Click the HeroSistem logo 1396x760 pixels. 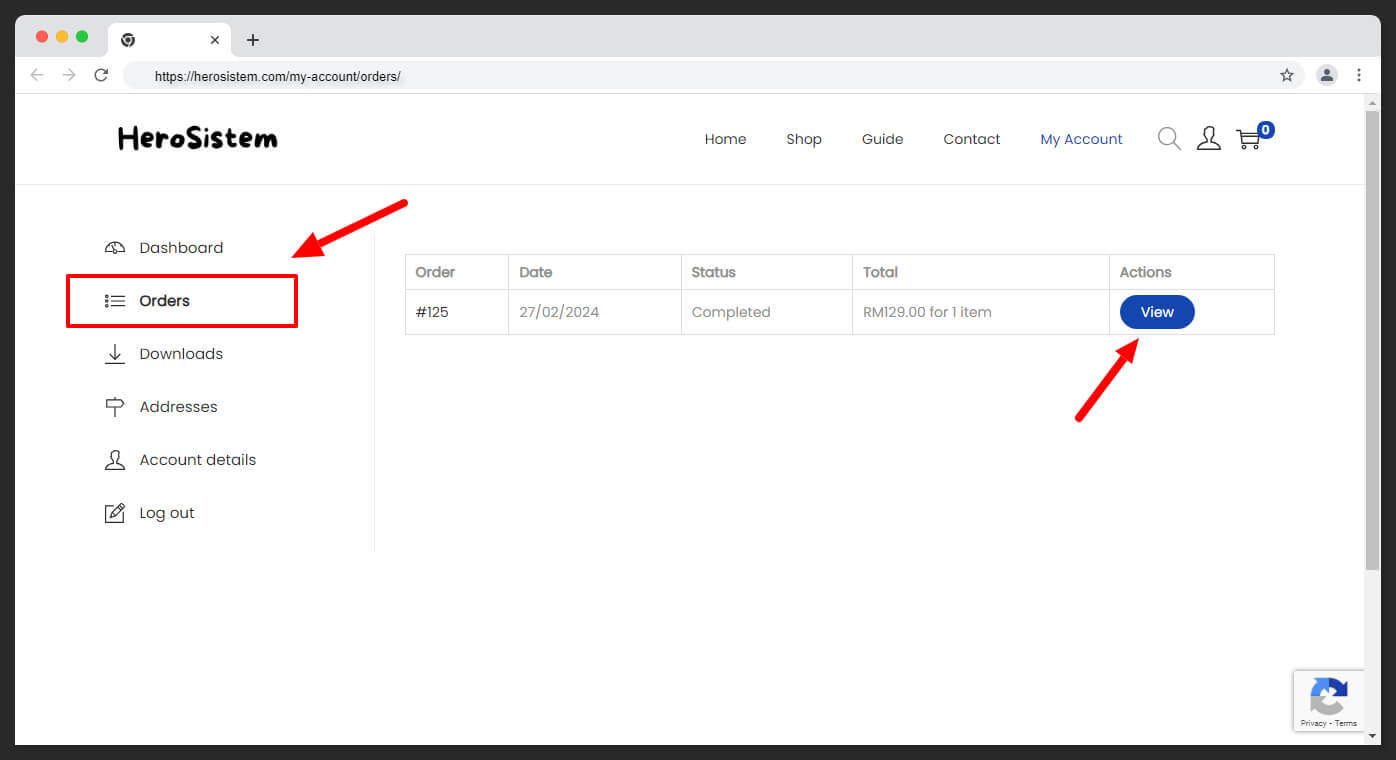198,138
